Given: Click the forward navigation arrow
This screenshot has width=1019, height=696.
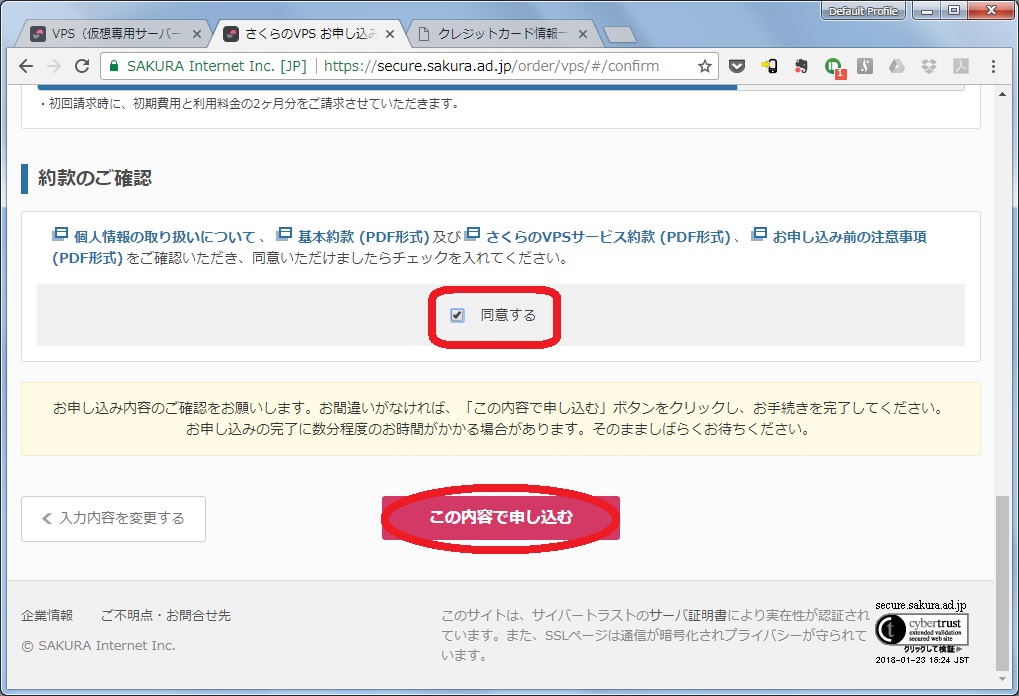Looking at the screenshot, I should 54,66.
